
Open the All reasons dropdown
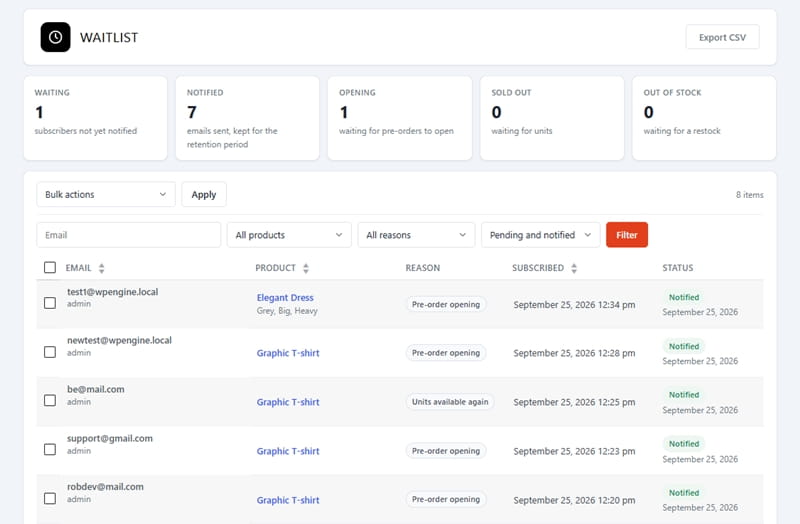(x=416, y=235)
